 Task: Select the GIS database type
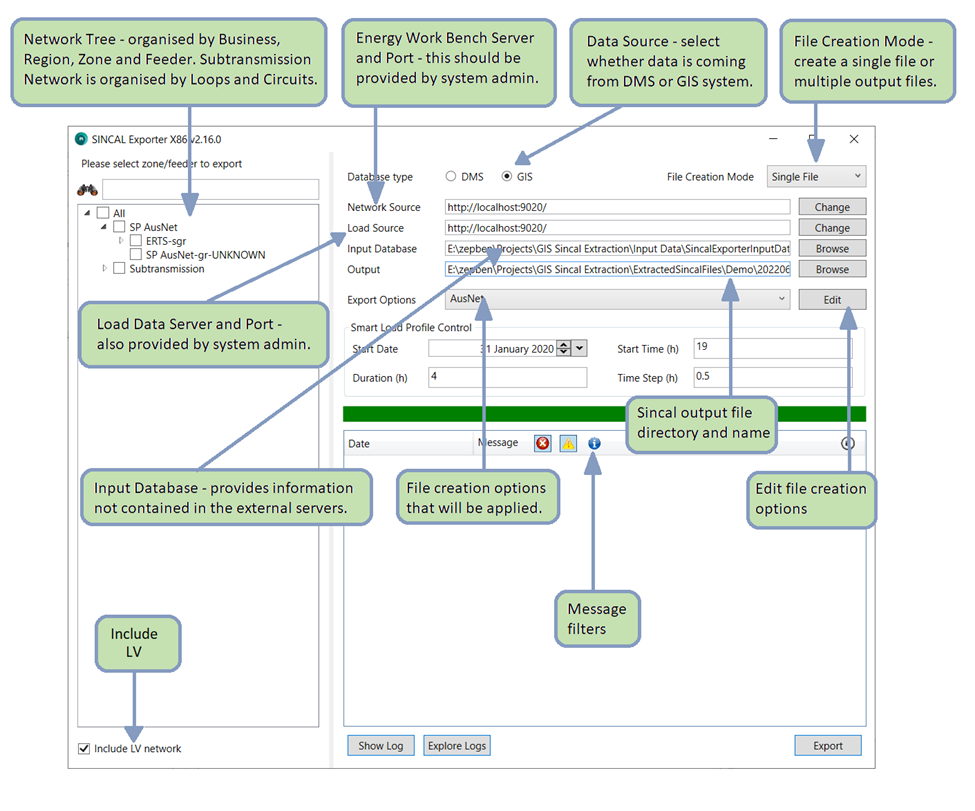[x=507, y=177]
